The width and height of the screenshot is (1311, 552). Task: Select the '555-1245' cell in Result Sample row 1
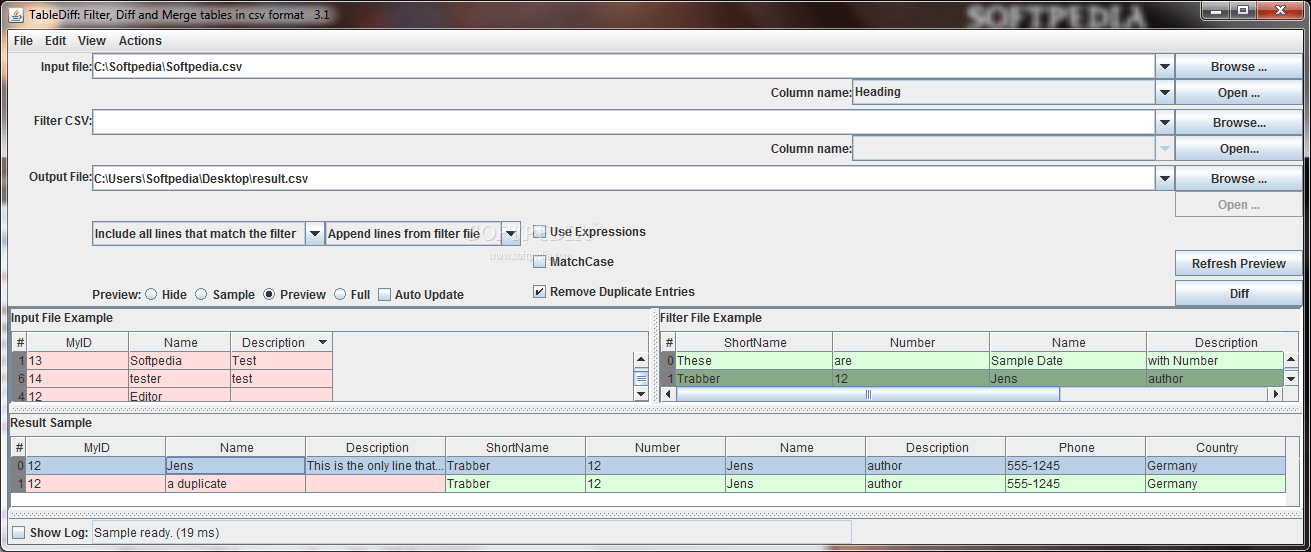pos(1076,484)
